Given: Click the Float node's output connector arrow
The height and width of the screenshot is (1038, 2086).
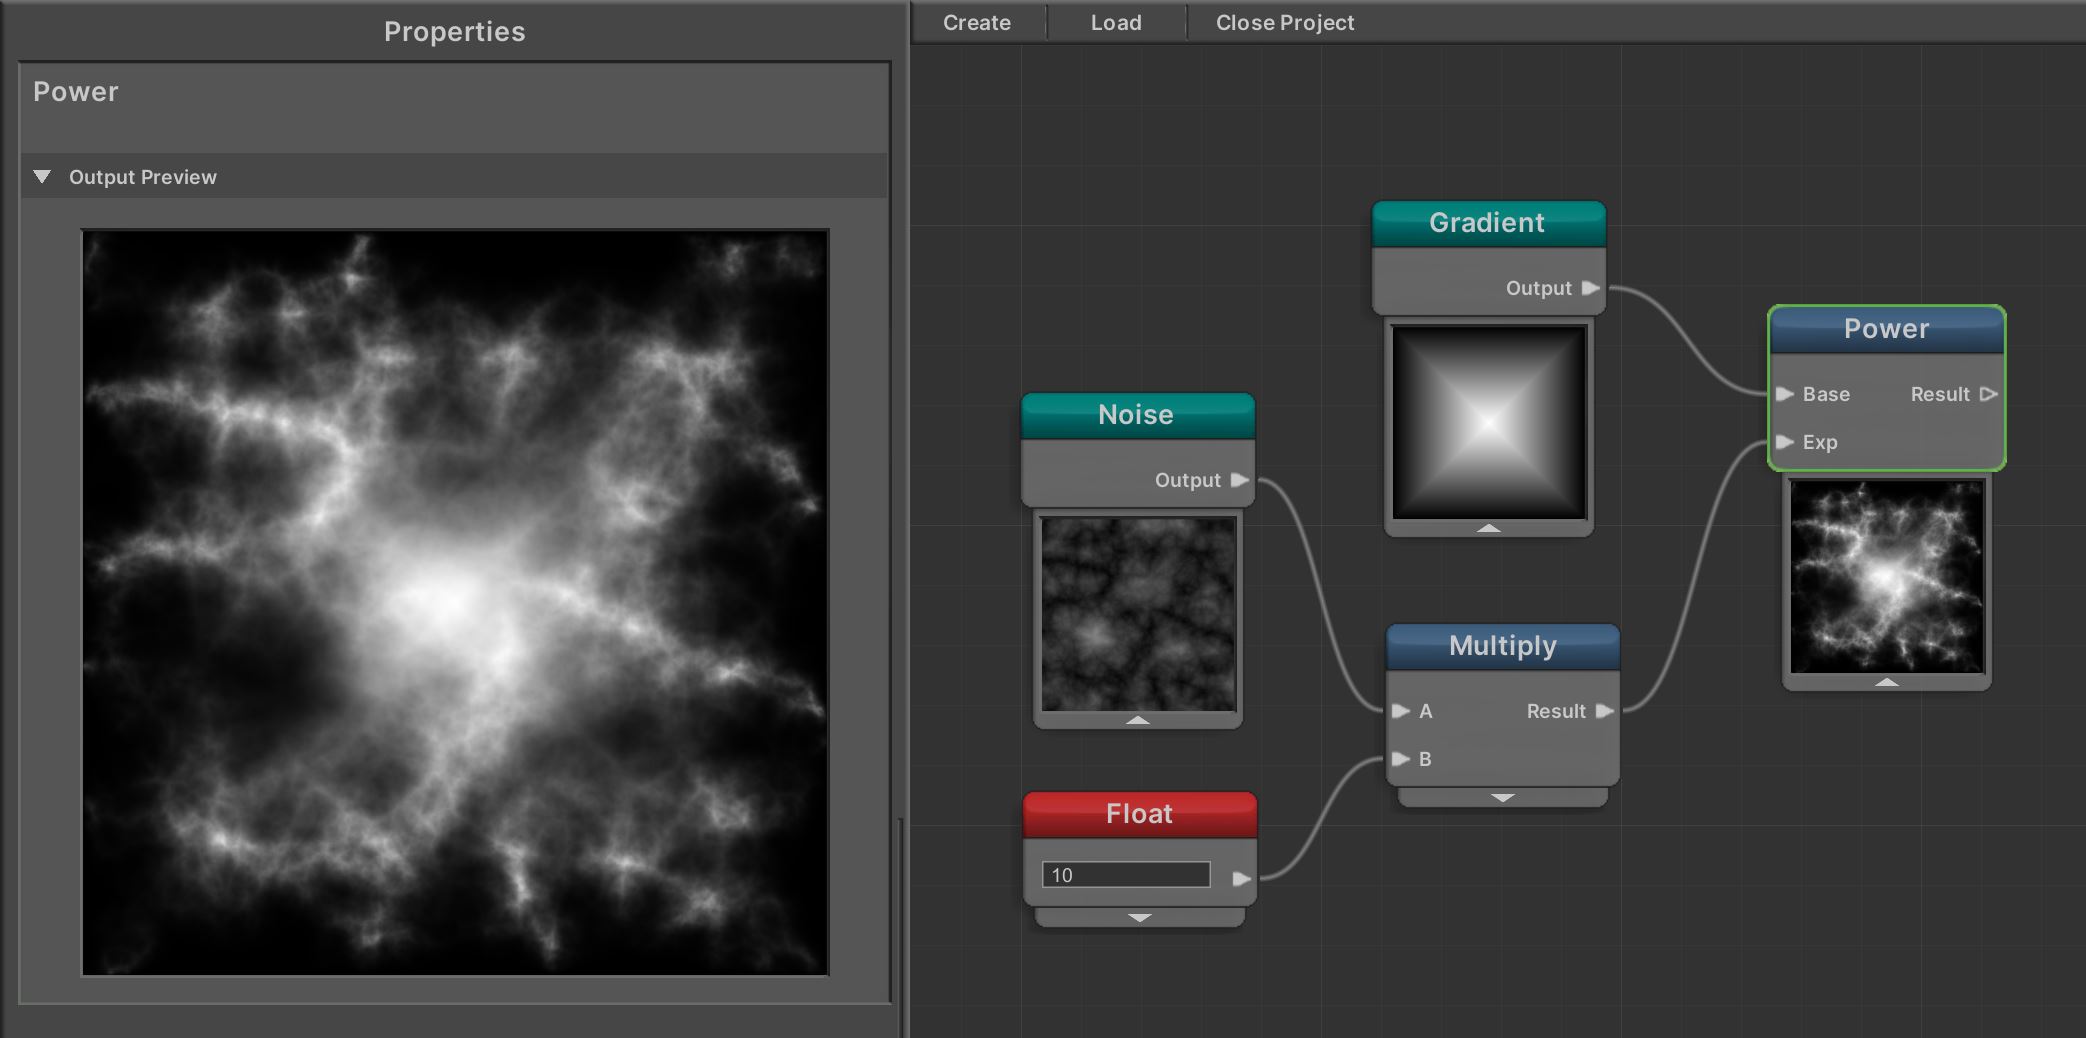Looking at the screenshot, I should point(1244,877).
